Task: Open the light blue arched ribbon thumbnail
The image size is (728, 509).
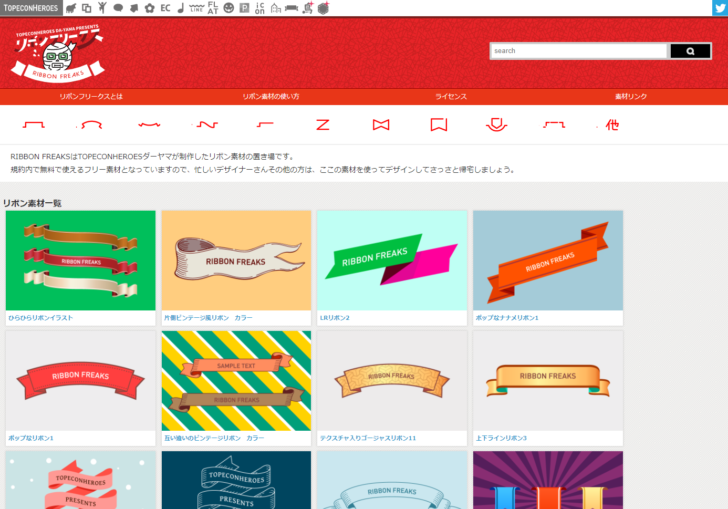Action: 392,480
